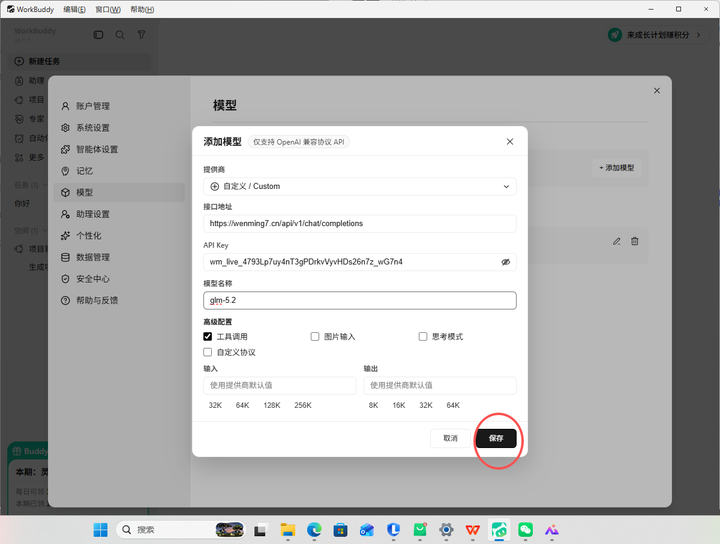This screenshot has width=720, height=544.
Task: Open 助理设置 settings section
Action: click(119, 214)
